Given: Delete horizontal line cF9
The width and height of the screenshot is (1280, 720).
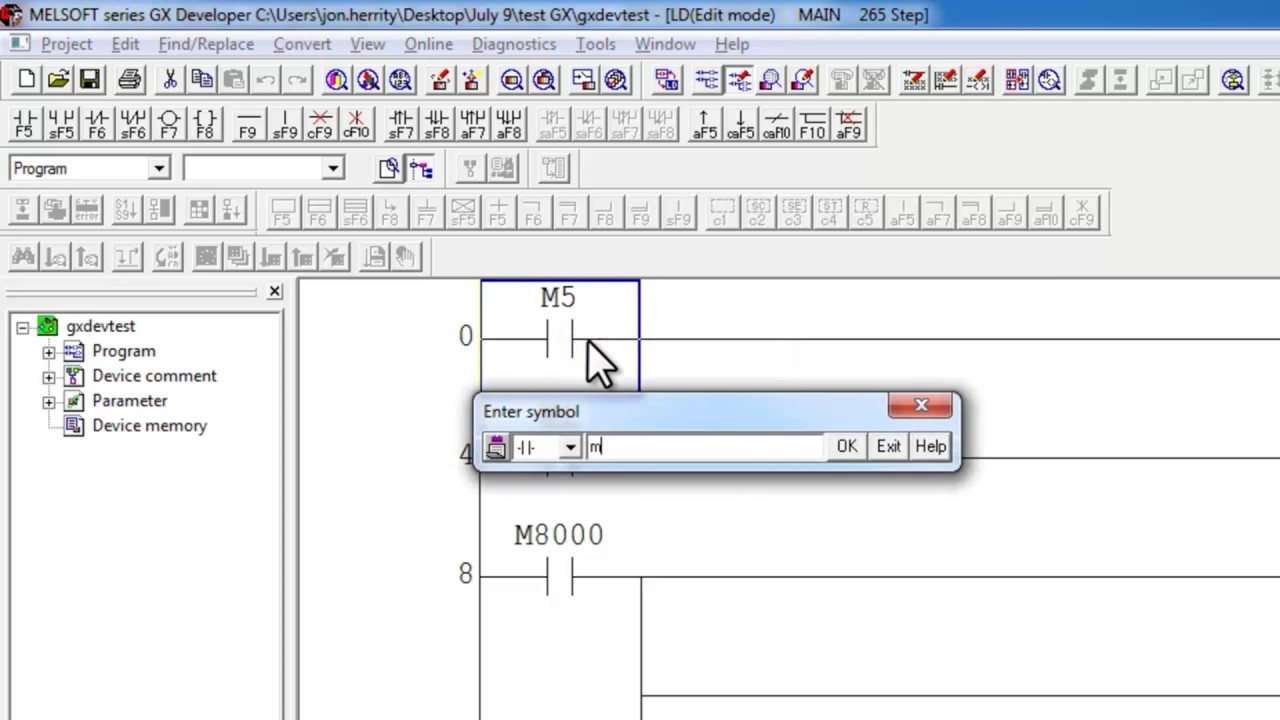Looking at the screenshot, I should [320, 124].
